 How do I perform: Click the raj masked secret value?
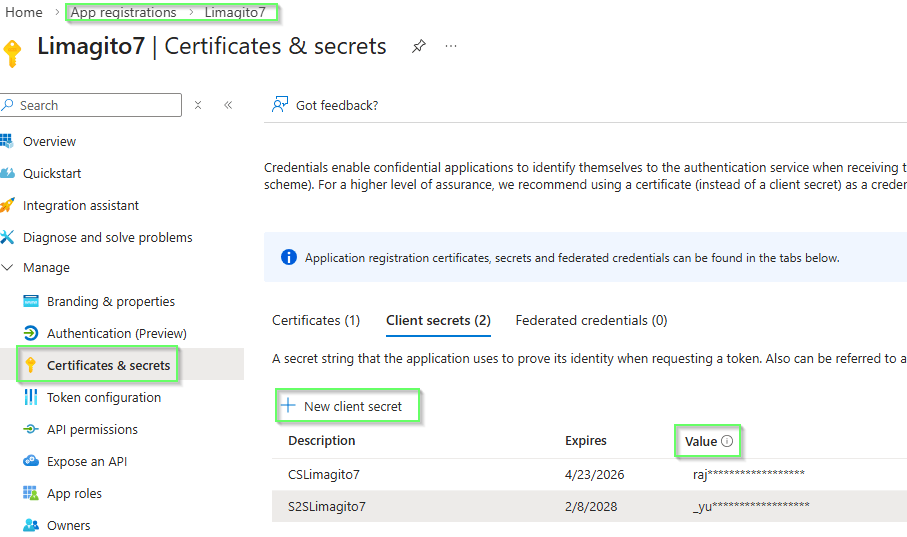749,475
